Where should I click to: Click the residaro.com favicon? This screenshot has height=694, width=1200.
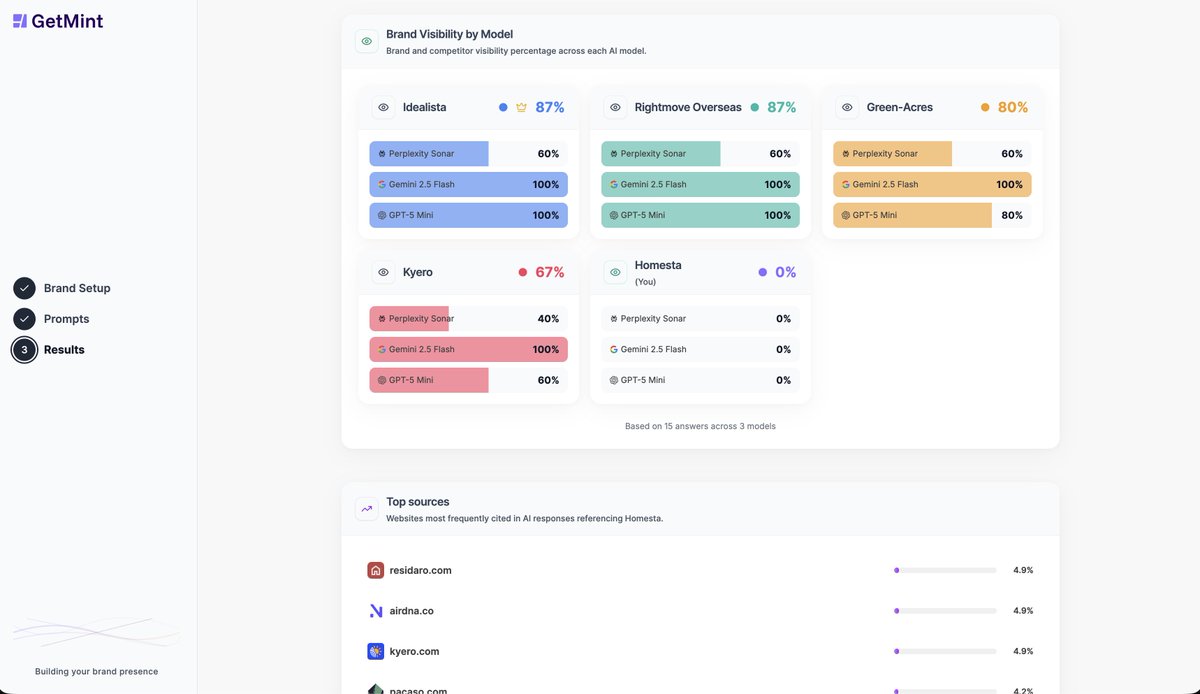[375, 570]
